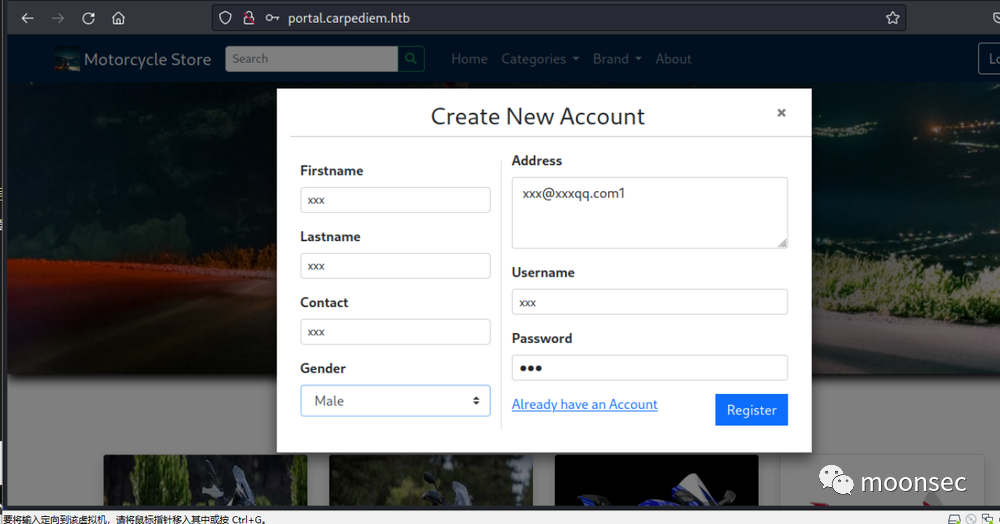This screenshot has width=1000, height=524.
Task: Click the Address textarea resize handle
Action: tap(783, 243)
